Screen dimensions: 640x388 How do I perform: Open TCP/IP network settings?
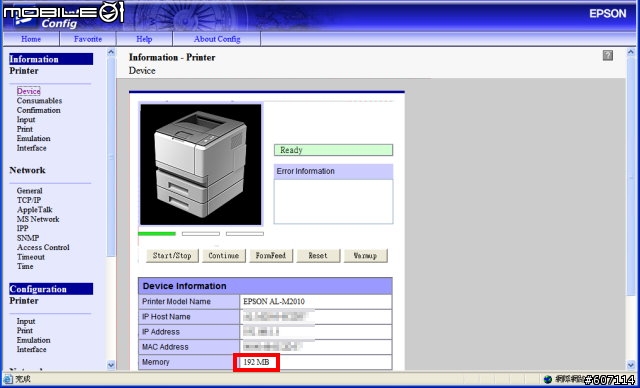click(x=29, y=200)
